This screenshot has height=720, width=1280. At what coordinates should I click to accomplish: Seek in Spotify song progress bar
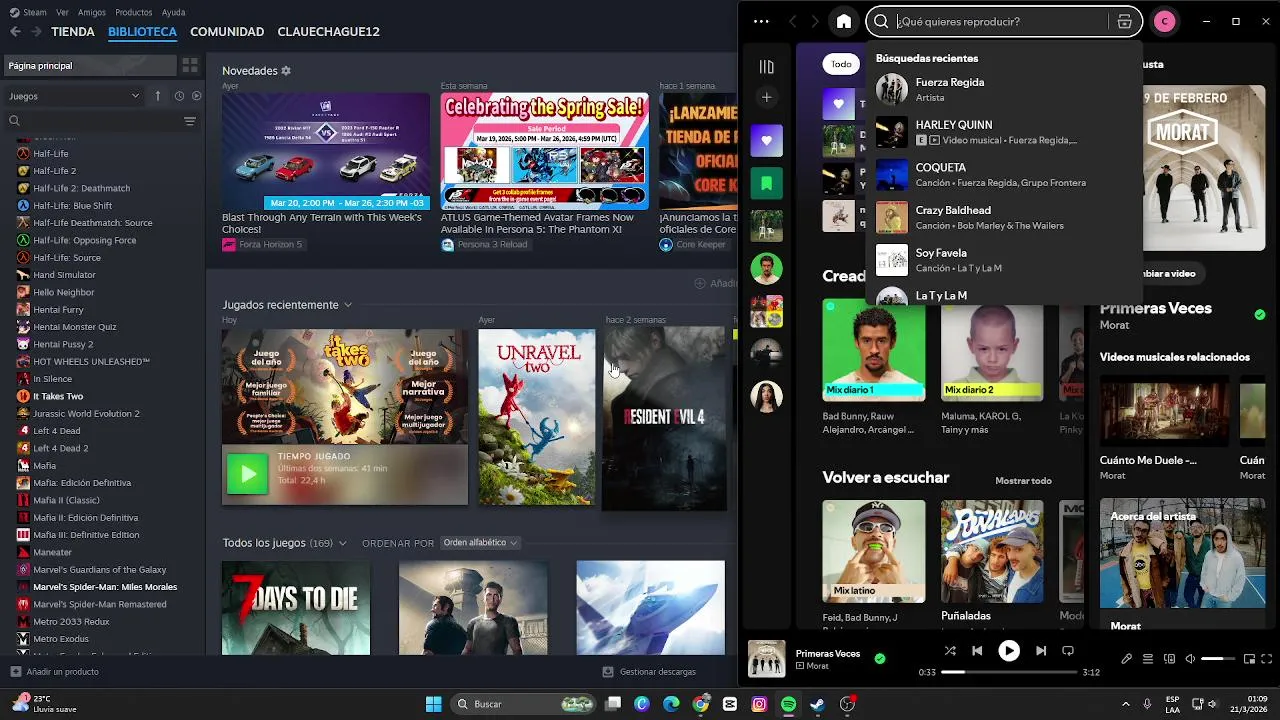(1009, 672)
